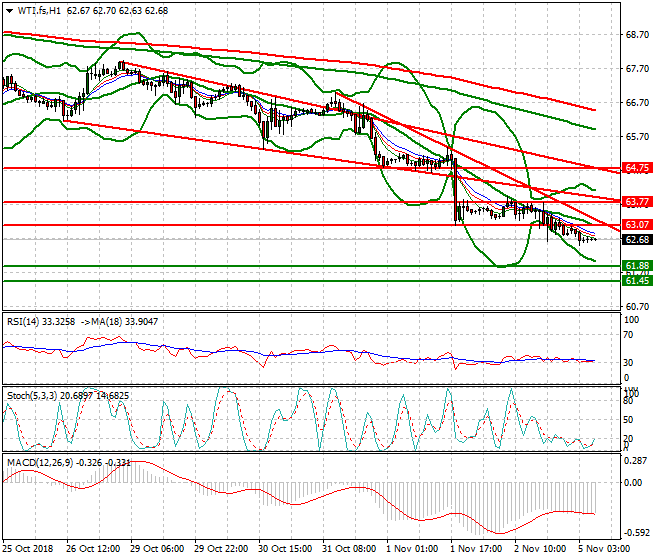Click the MACD 0.00 axis value

tap(633, 483)
